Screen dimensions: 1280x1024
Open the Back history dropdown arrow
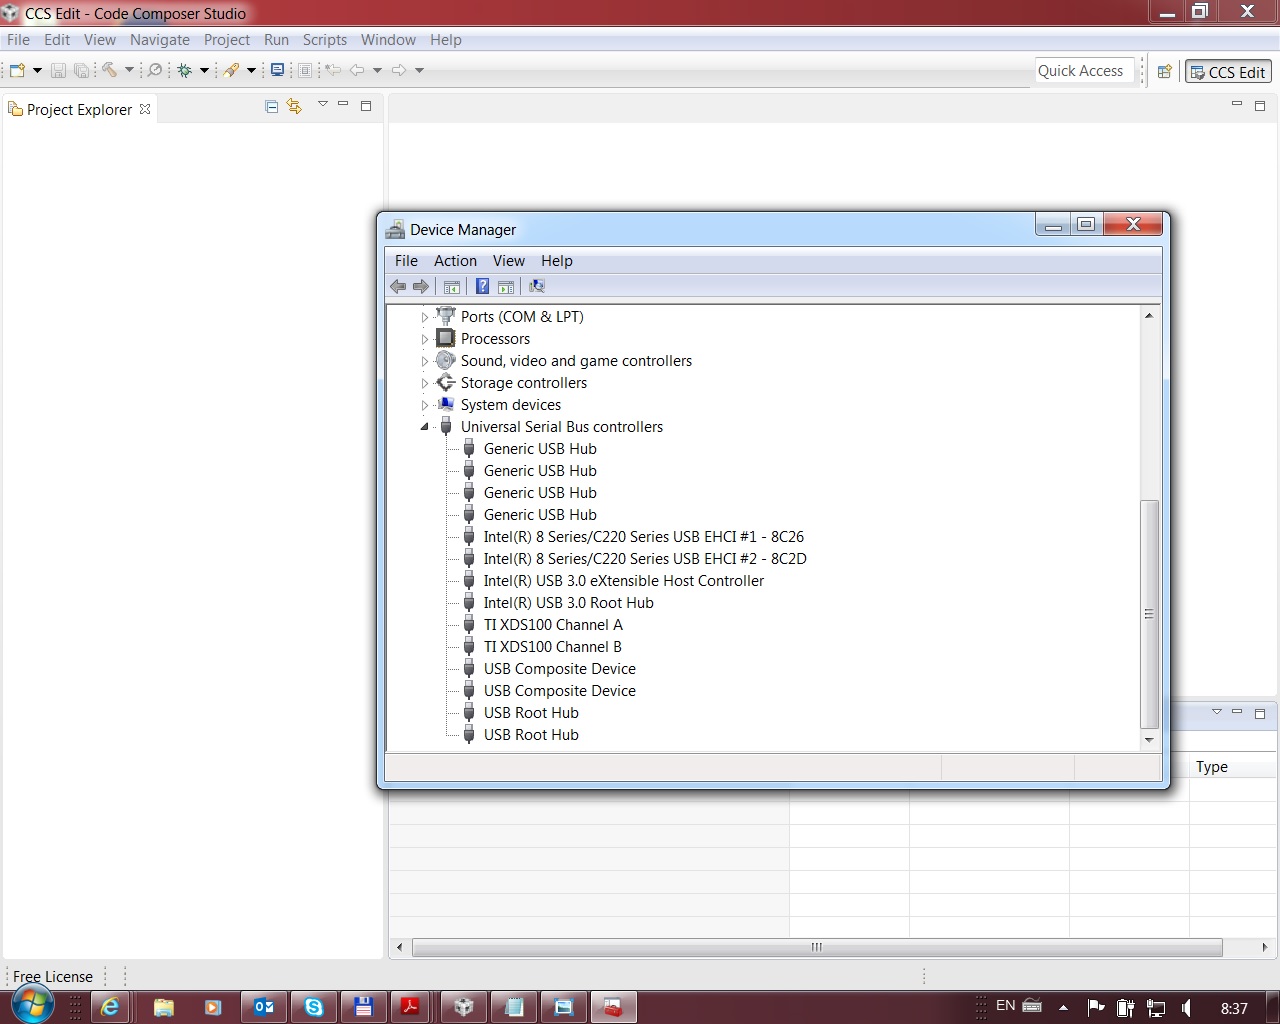pyautogui.click(x=377, y=70)
